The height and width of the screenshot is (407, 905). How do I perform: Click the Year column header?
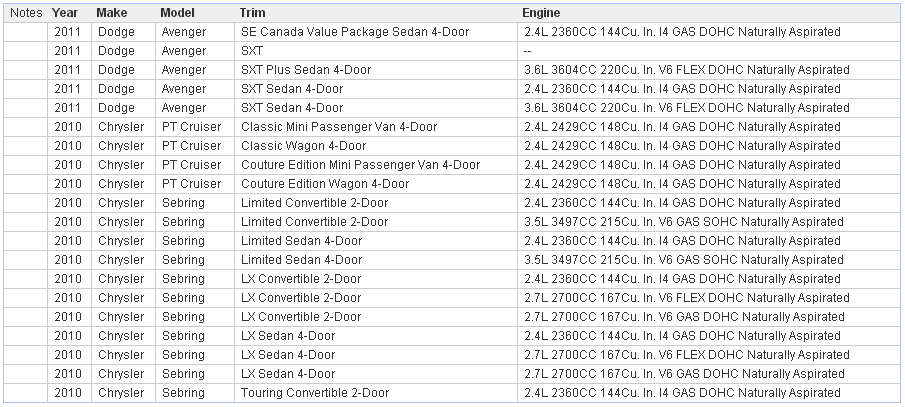click(x=65, y=13)
